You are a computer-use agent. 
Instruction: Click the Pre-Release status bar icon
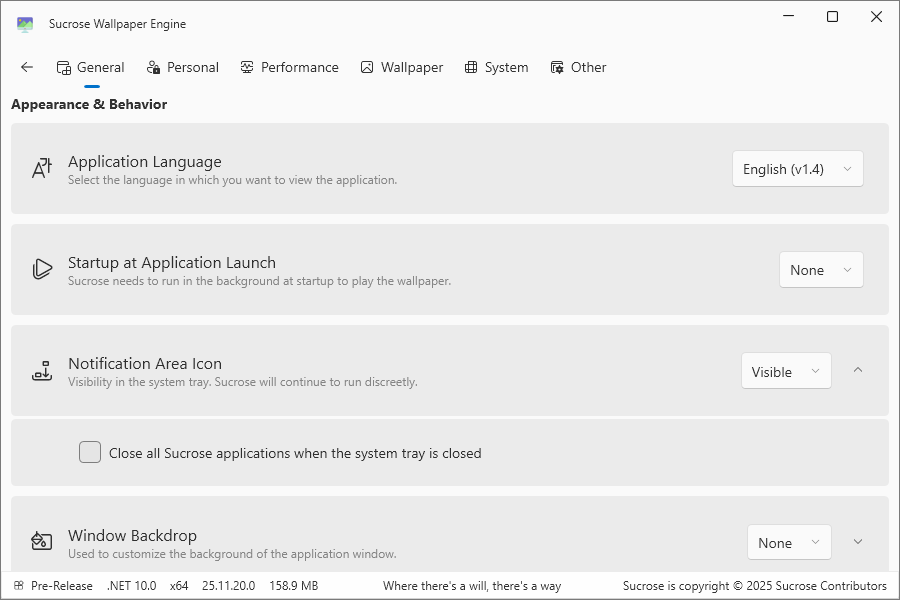(x=18, y=586)
